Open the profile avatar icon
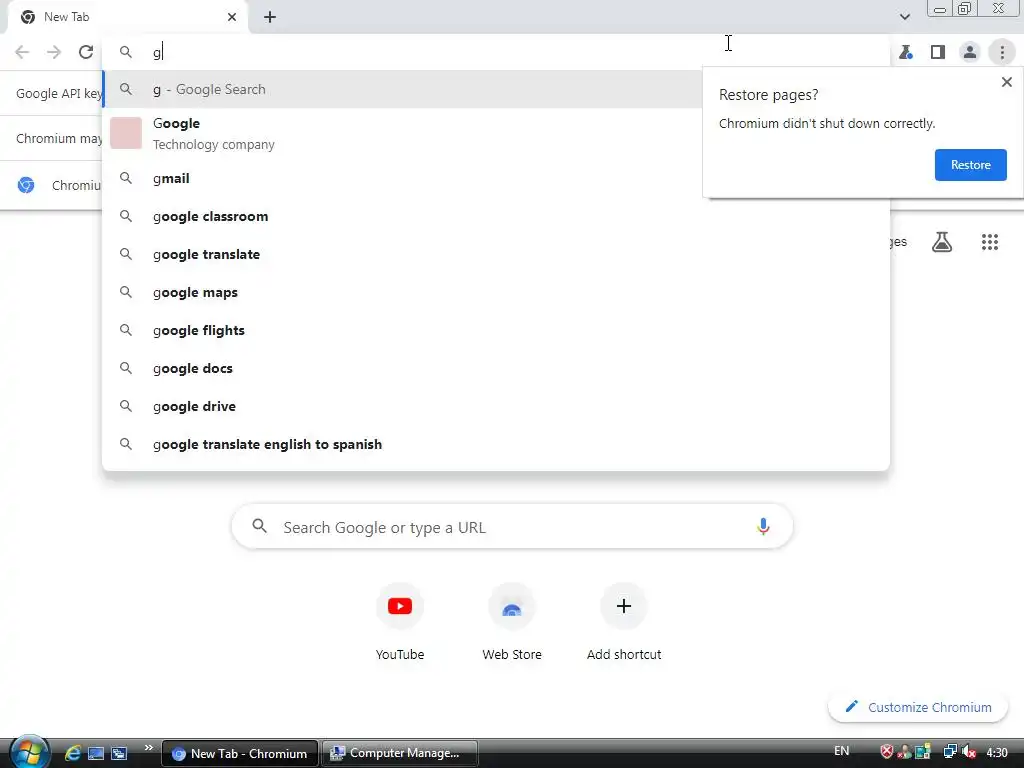1024x768 pixels. 970,52
